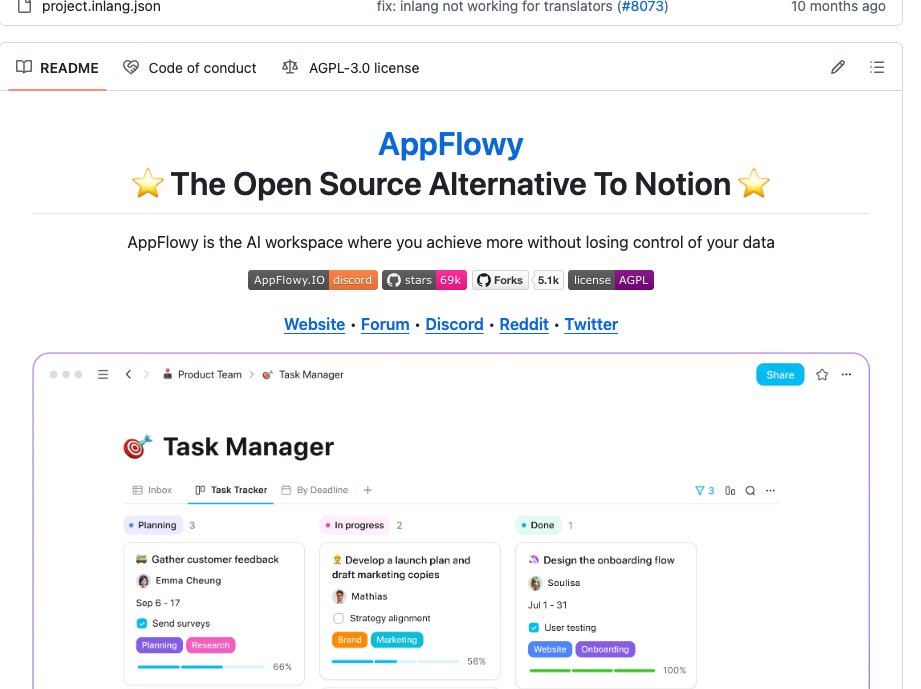Add a new view with plus icon

(368, 490)
